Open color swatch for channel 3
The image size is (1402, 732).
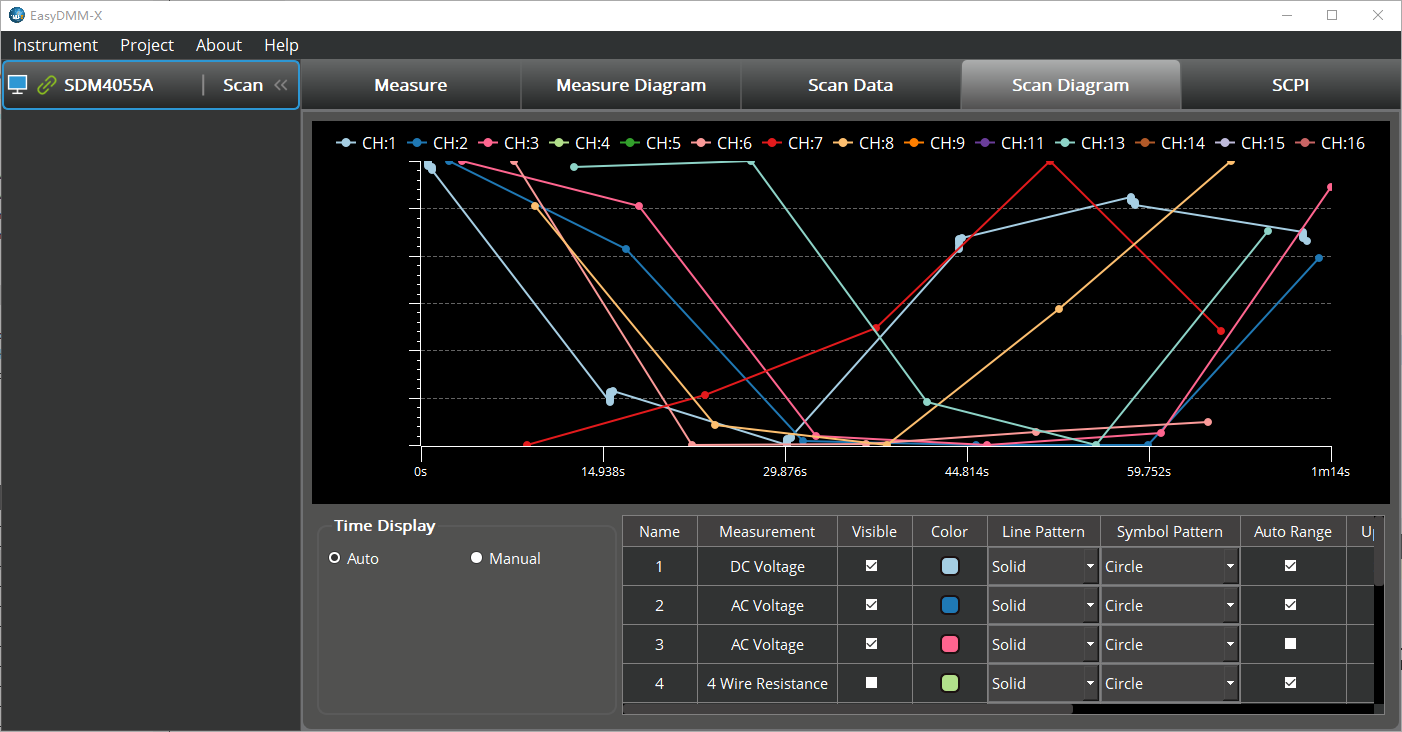(x=949, y=644)
